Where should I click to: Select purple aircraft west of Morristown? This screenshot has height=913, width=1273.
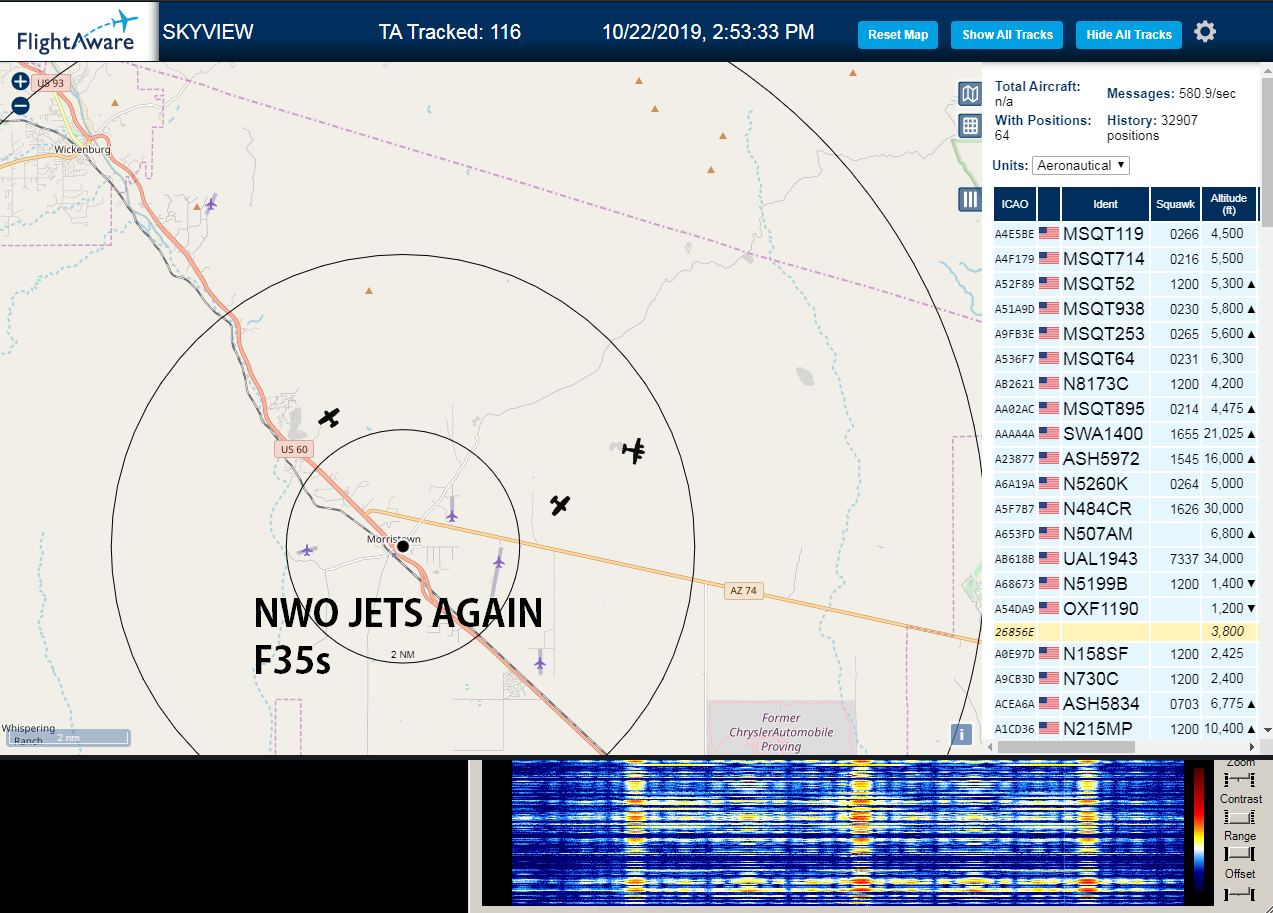[x=307, y=549]
